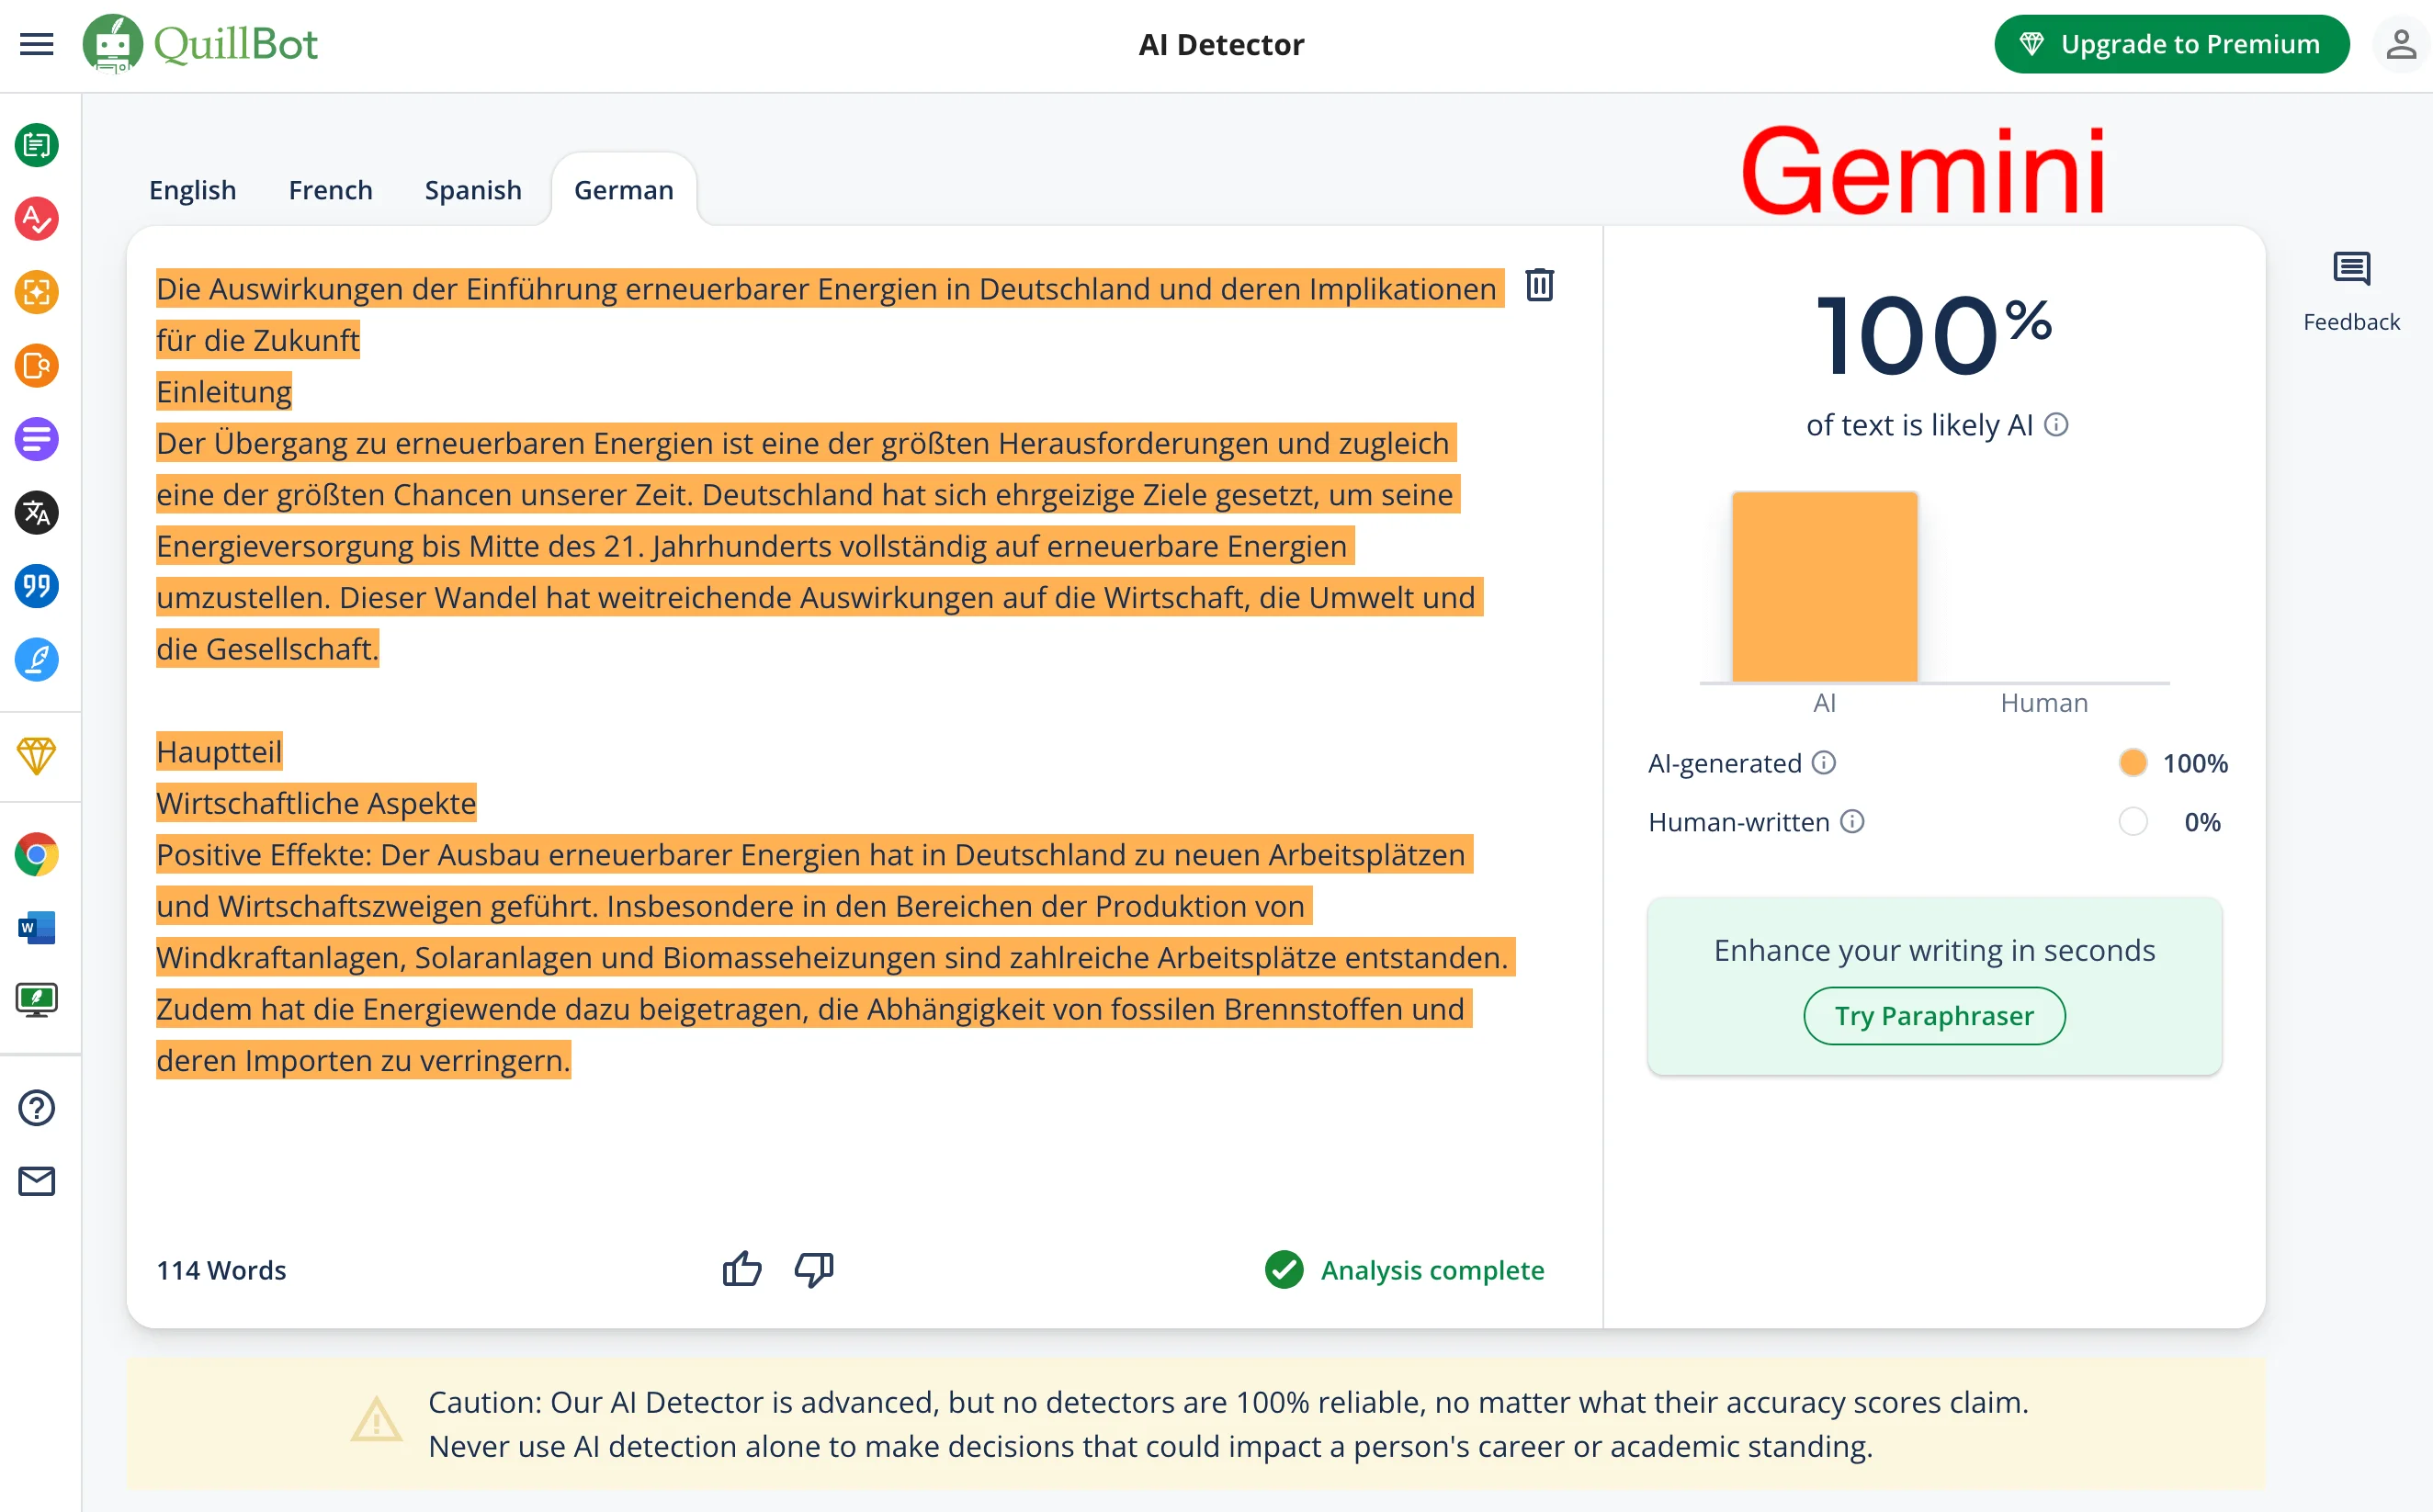Open the Citation Generator sidebar icon
The height and width of the screenshot is (1512, 2433).
click(37, 586)
